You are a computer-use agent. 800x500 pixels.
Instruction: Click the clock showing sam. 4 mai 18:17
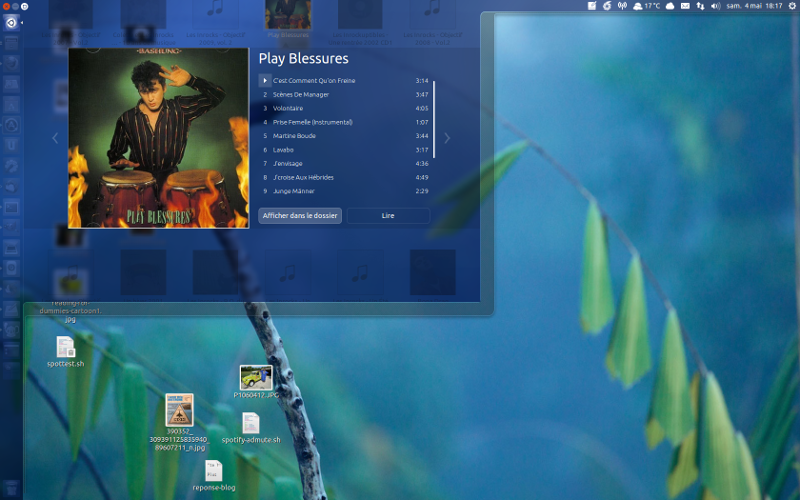pyautogui.click(x=754, y=6)
